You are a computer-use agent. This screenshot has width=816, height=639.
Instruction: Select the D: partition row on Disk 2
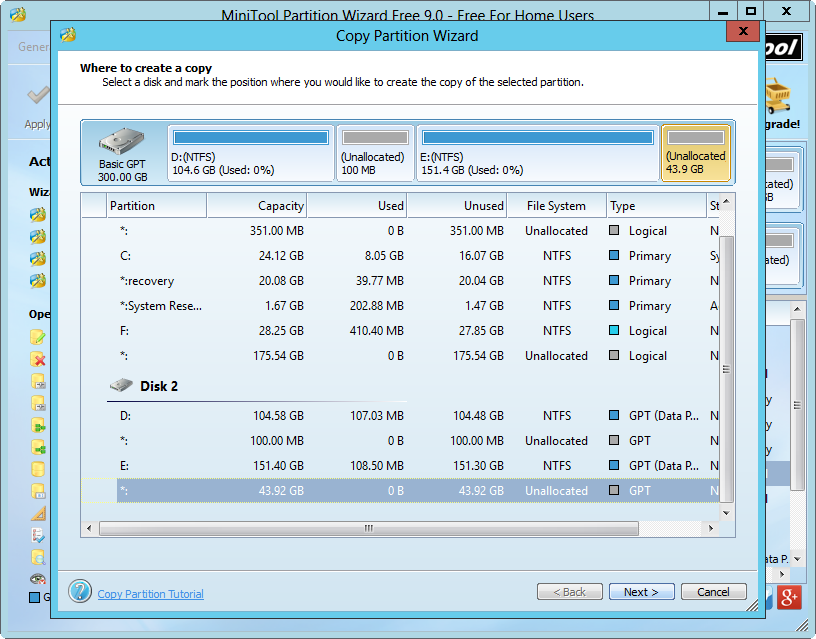400,415
